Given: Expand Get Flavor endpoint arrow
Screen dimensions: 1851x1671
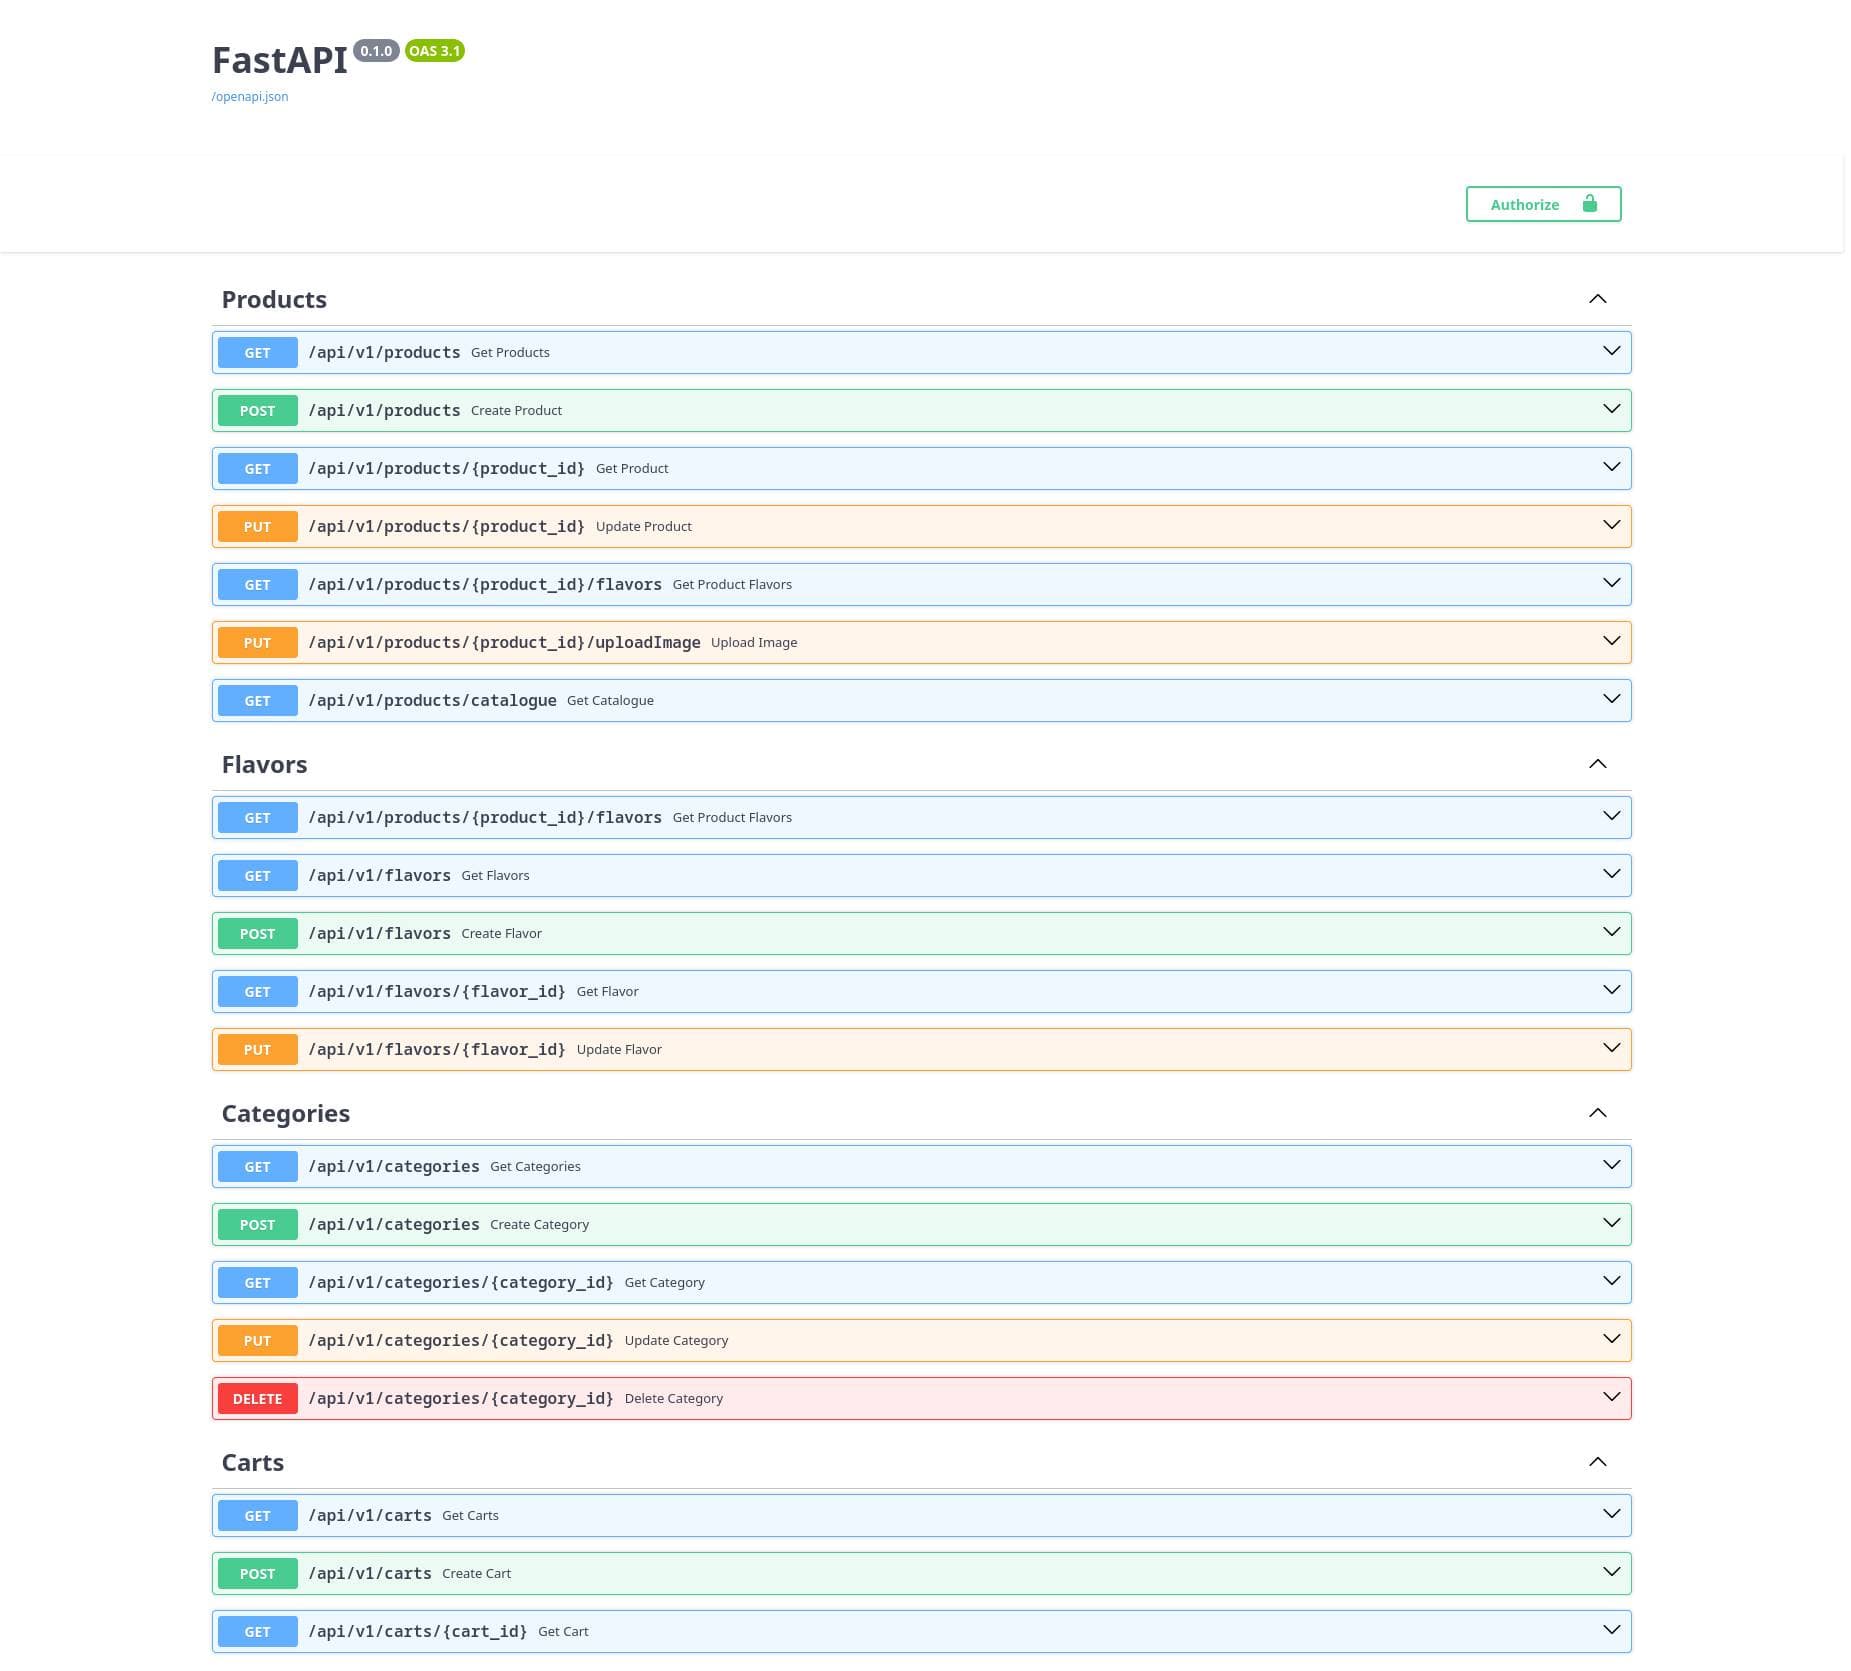Looking at the screenshot, I should tap(1612, 990).
